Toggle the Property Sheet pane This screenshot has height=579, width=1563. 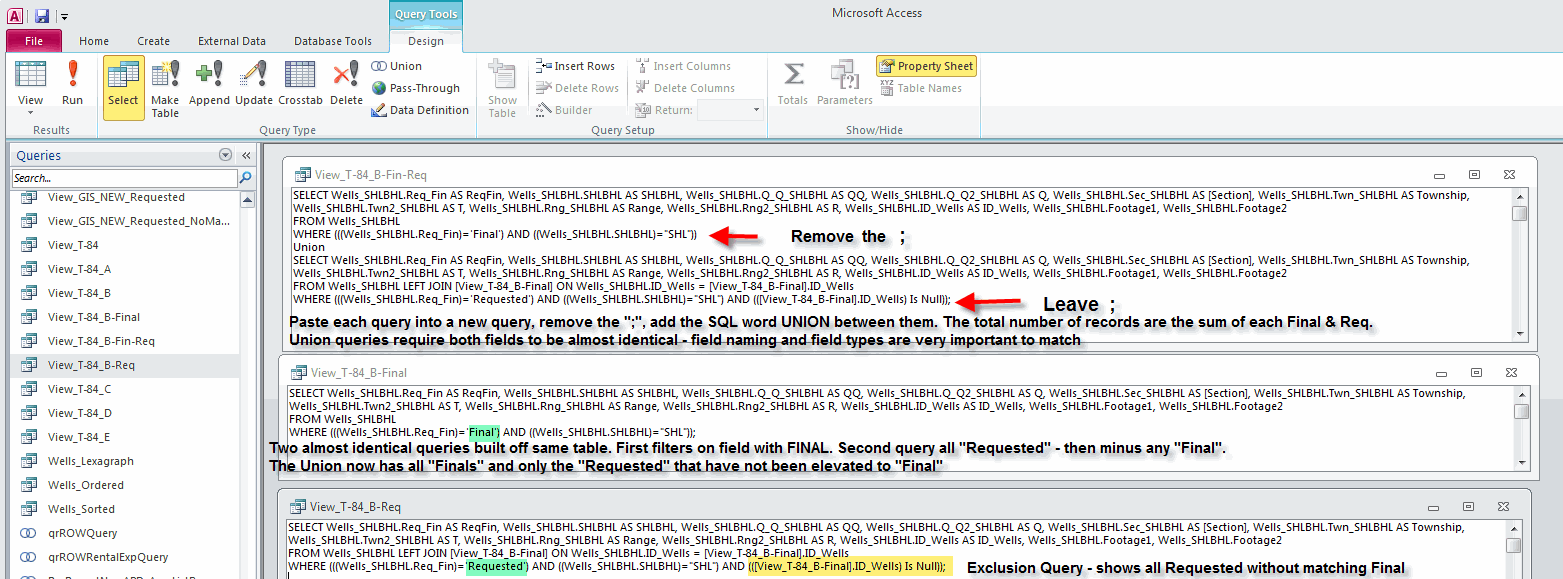926,66
